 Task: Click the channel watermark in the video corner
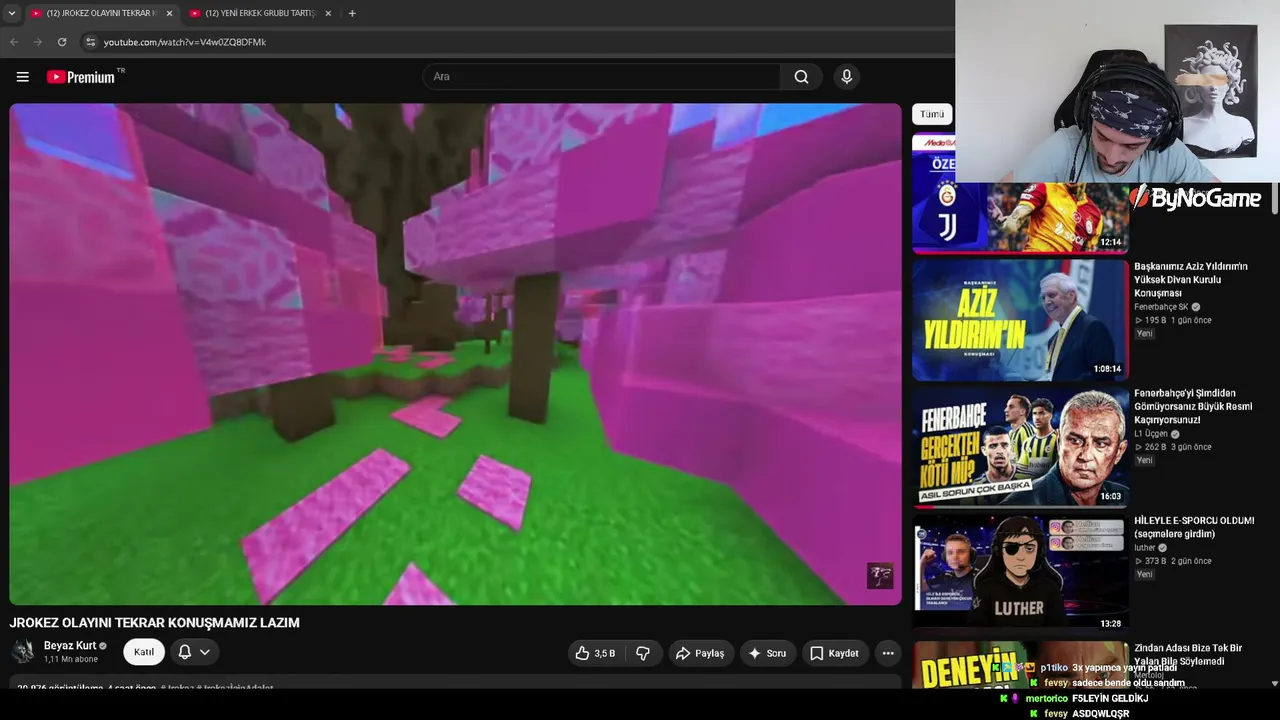click(880, 576)
